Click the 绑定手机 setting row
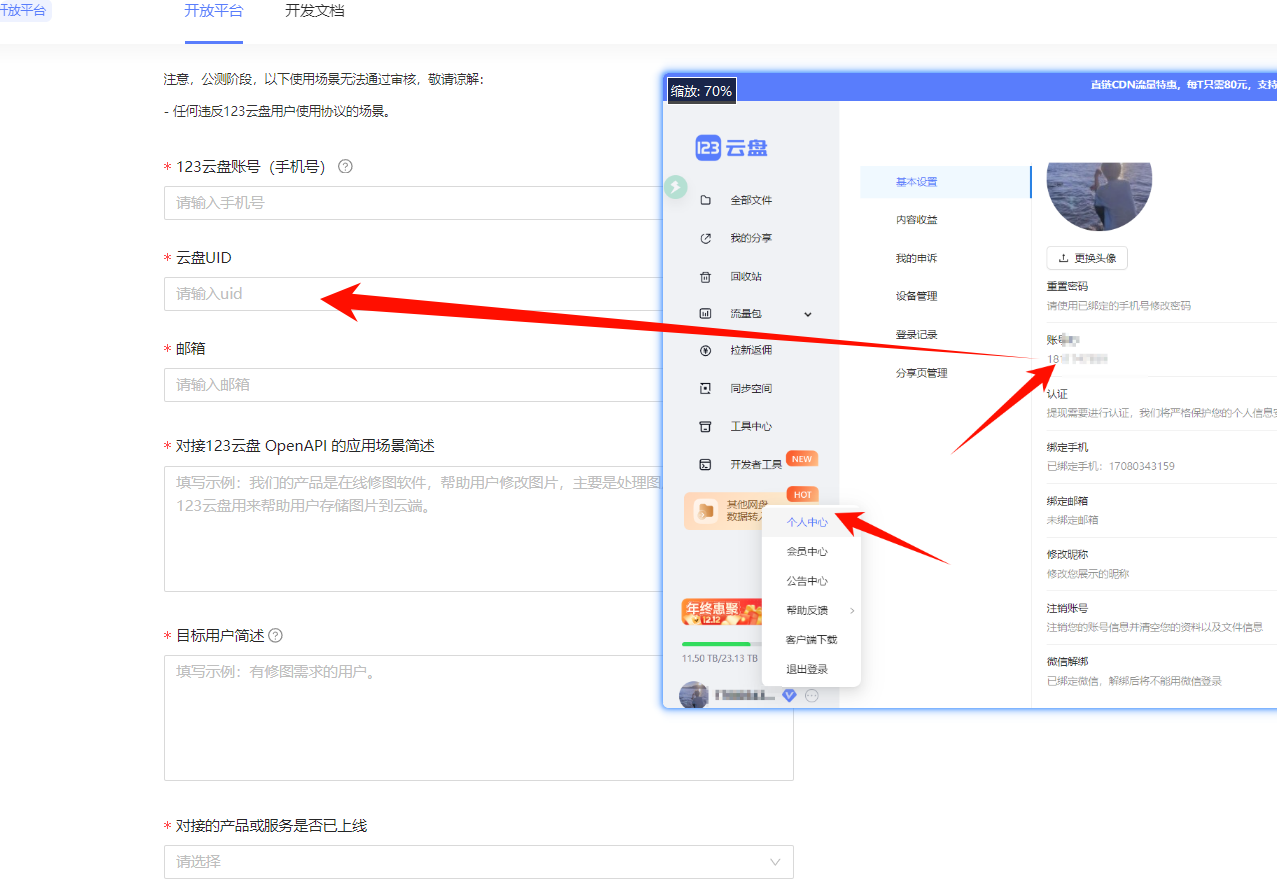The height and width of the screenshot is (883, 1277). click(x=1161, y=457)
